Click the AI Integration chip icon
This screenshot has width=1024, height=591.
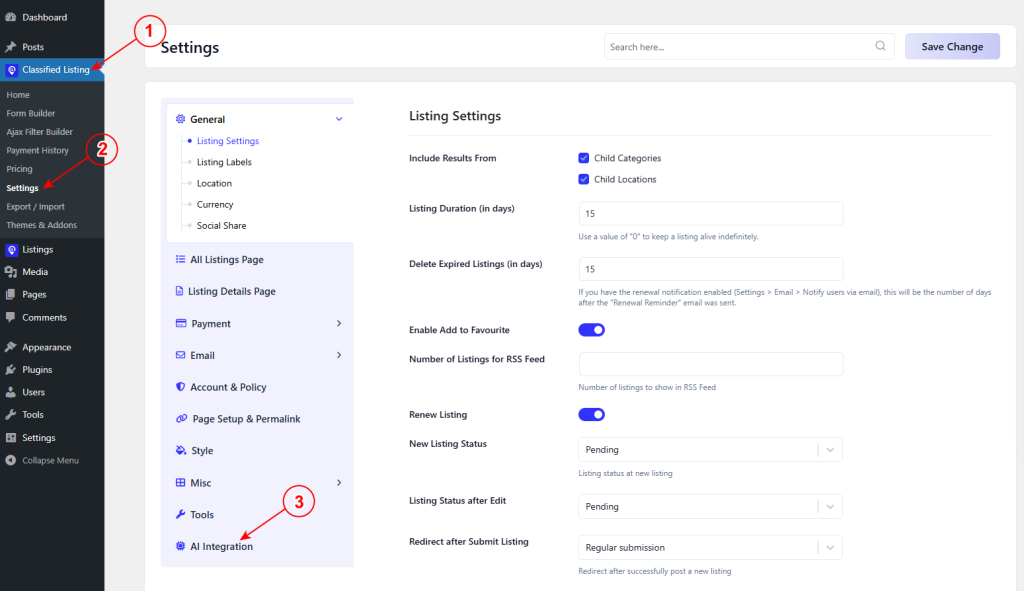click(180, 546)
